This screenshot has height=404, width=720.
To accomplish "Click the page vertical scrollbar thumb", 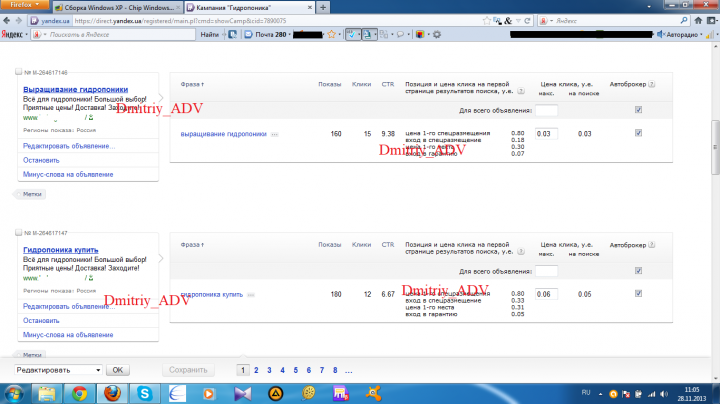I will pyautogui.click(x=715, y=147).
